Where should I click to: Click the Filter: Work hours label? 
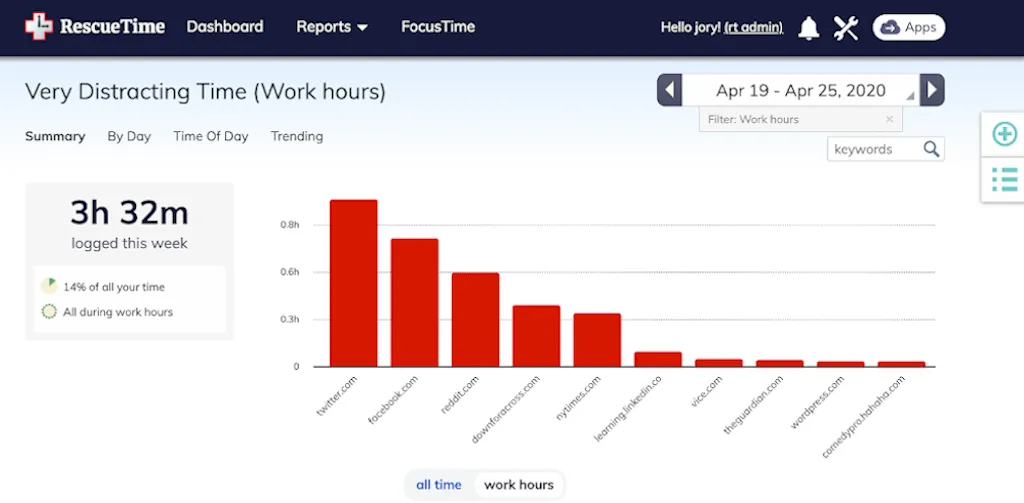753,120
